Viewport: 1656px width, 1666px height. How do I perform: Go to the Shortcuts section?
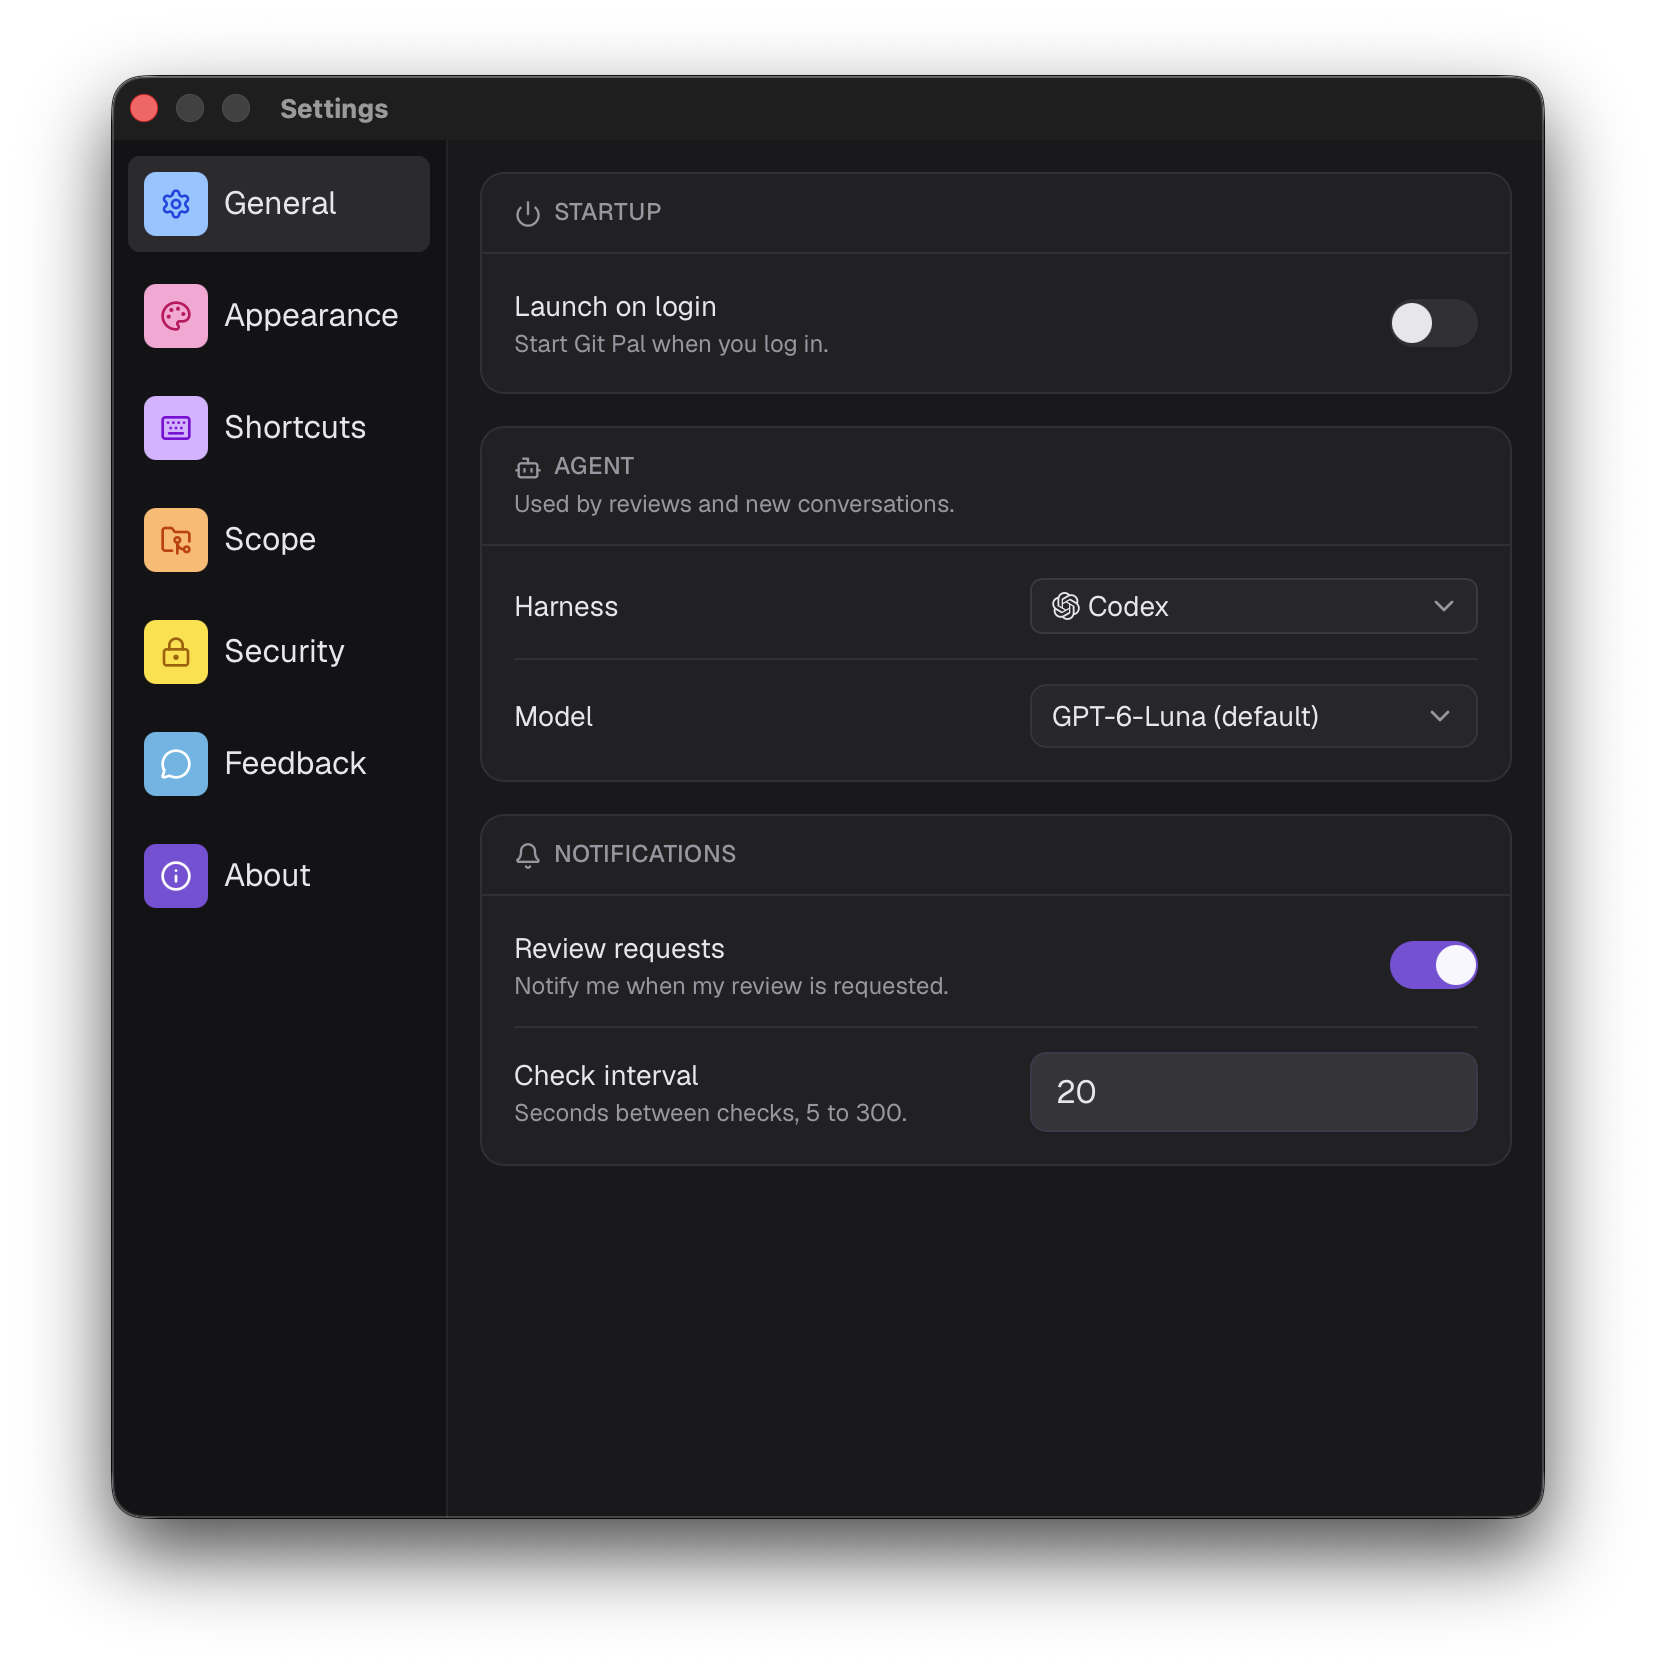[279, 428]
